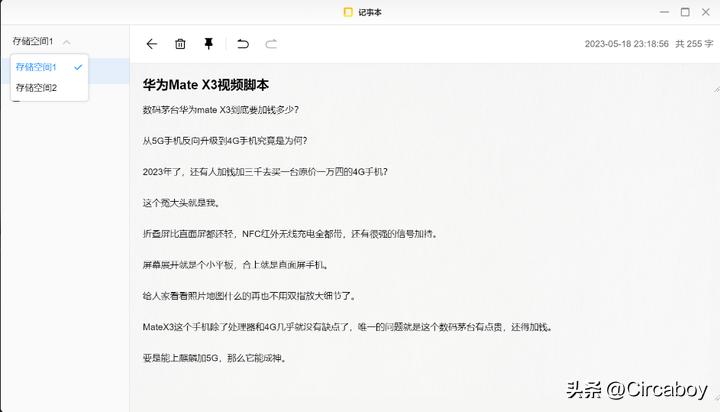Click the line starting with MateX3这个手机
Screen dimensions: 720x412
349,327
